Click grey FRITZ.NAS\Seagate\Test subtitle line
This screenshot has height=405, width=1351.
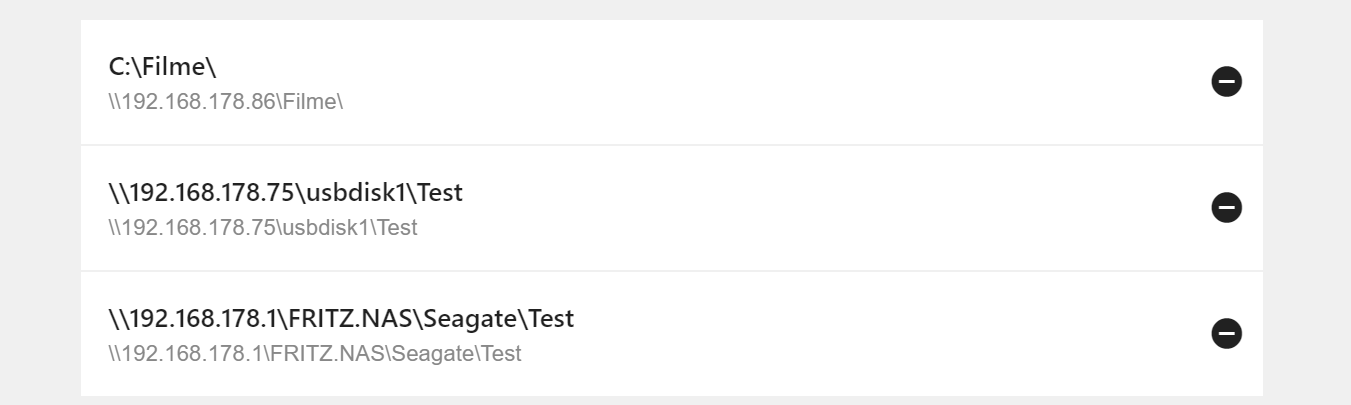315,353
